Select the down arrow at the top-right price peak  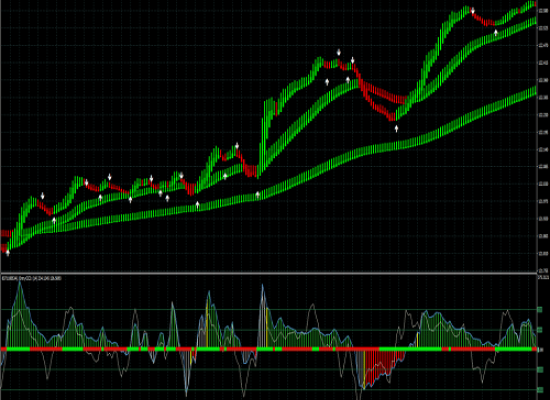click(x=472, y=11)
